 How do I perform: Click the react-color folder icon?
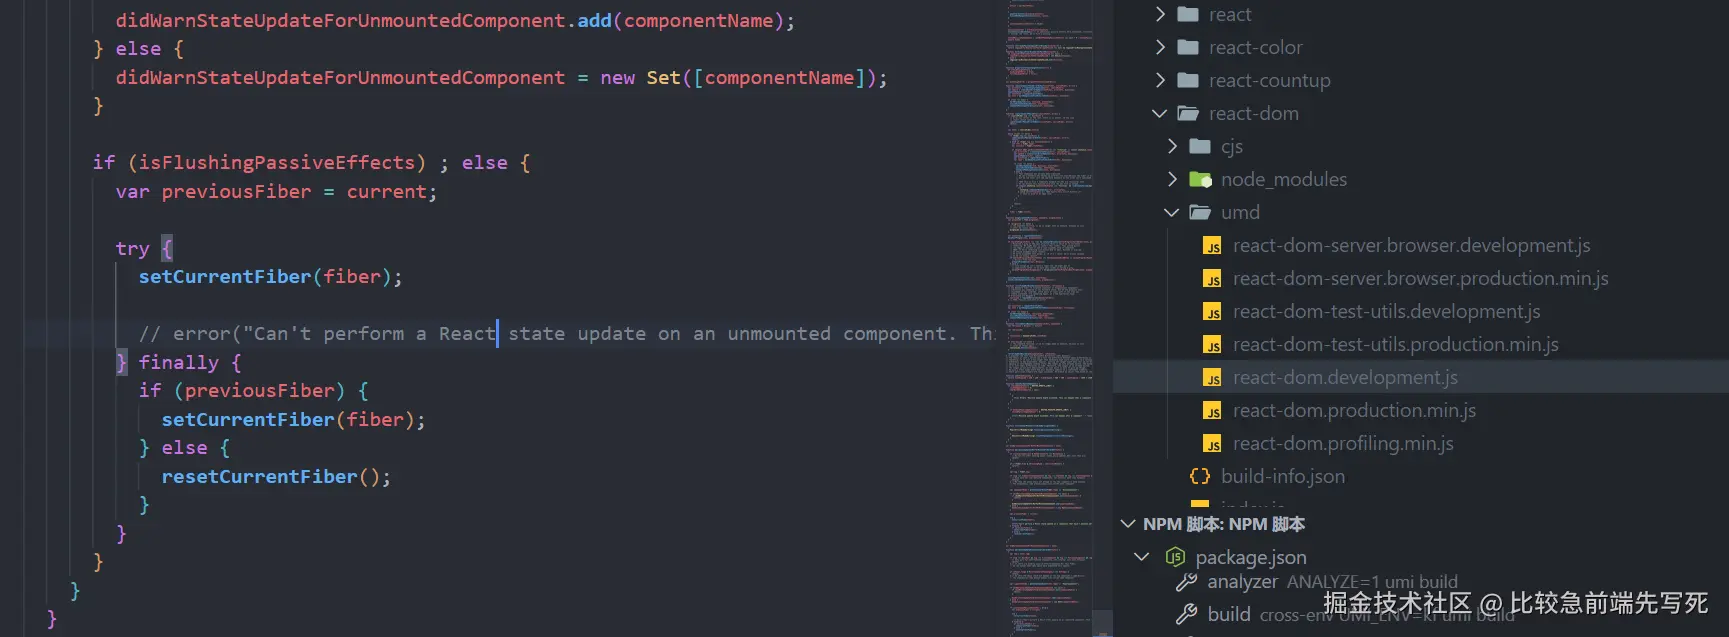coord(1188,47)
